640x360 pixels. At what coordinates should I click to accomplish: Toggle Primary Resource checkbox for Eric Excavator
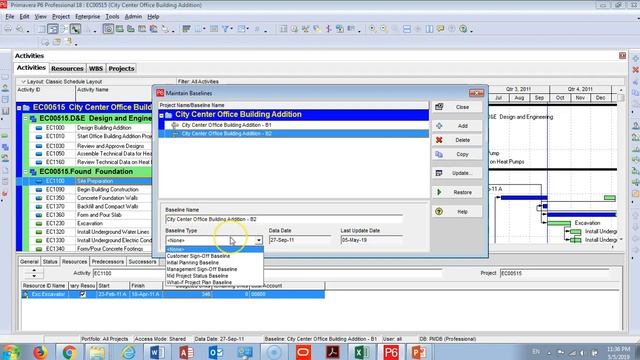[83, 294]
